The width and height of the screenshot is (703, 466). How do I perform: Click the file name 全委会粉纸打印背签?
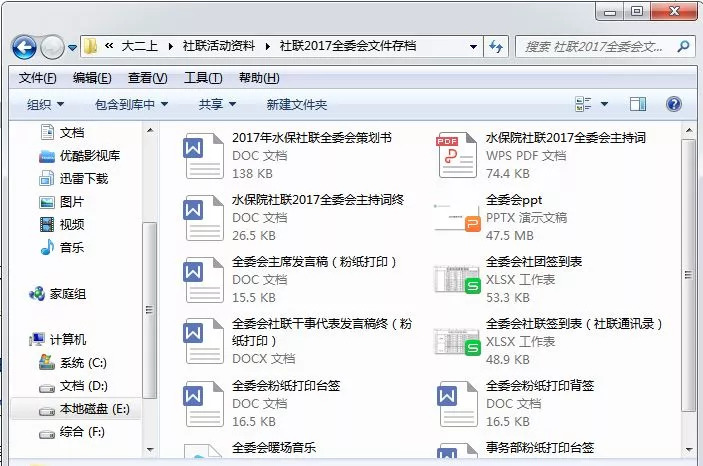(540, 386)
